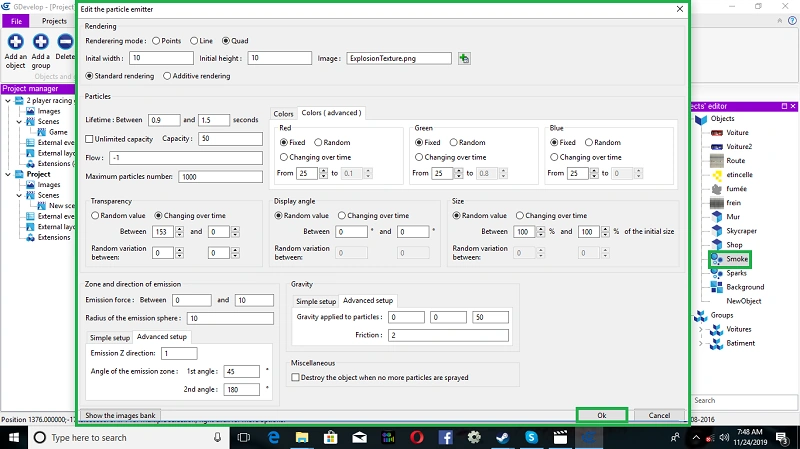Open the File menu tab
Screen dimensions: 800x449
pos(16,21)
